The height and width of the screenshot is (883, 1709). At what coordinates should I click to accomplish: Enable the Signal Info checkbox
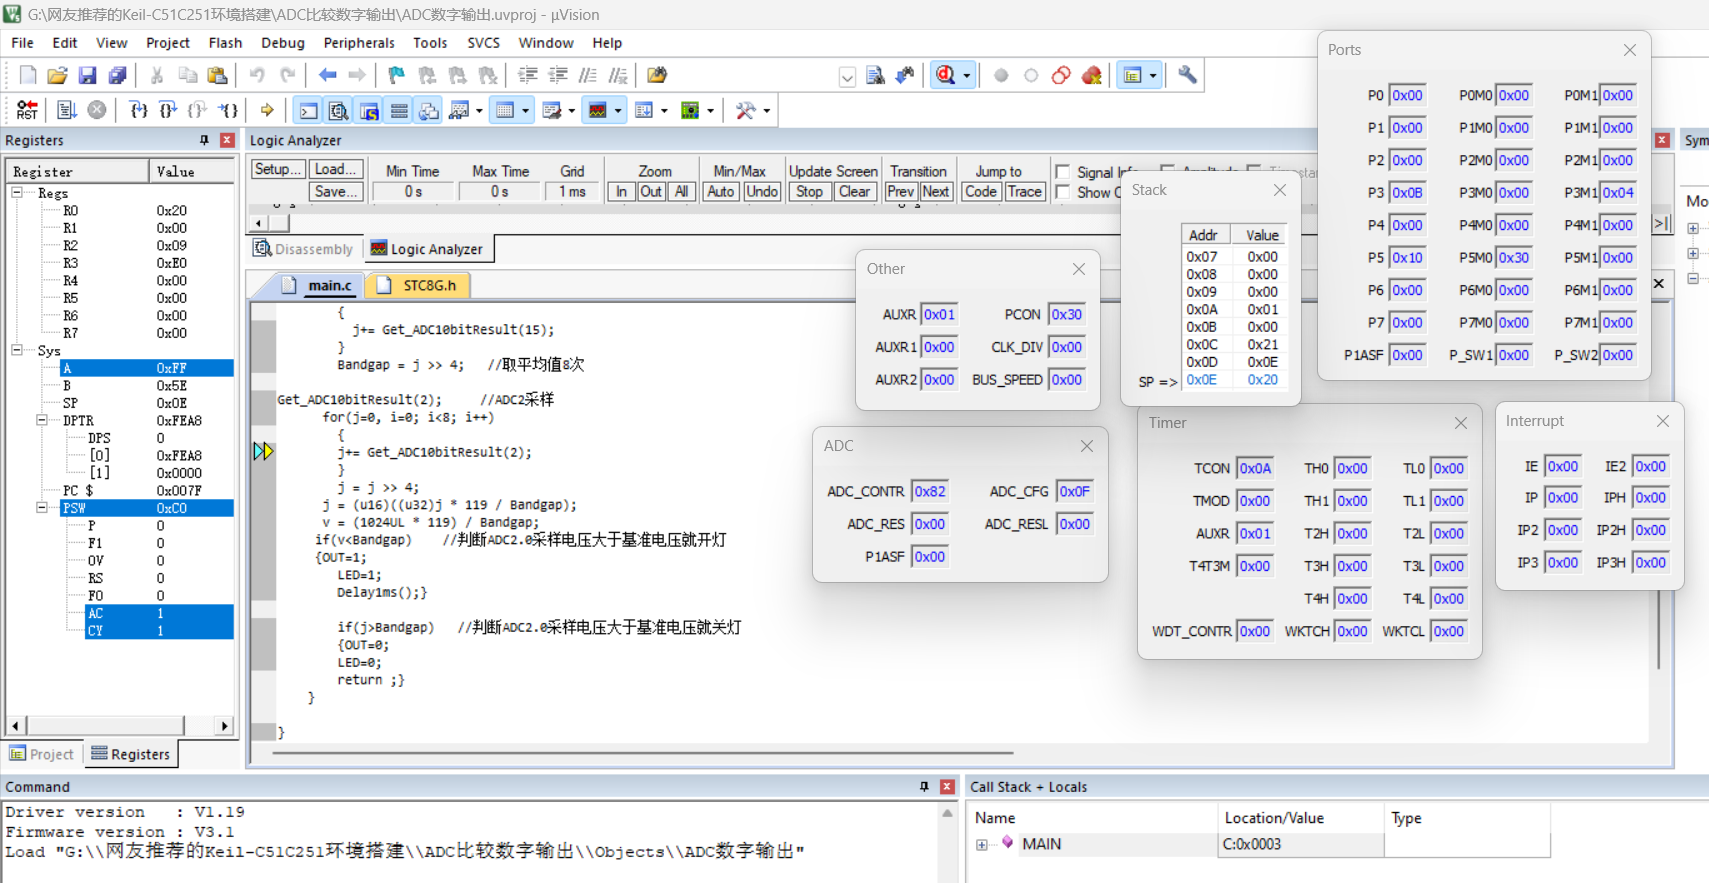point(1063,172)
